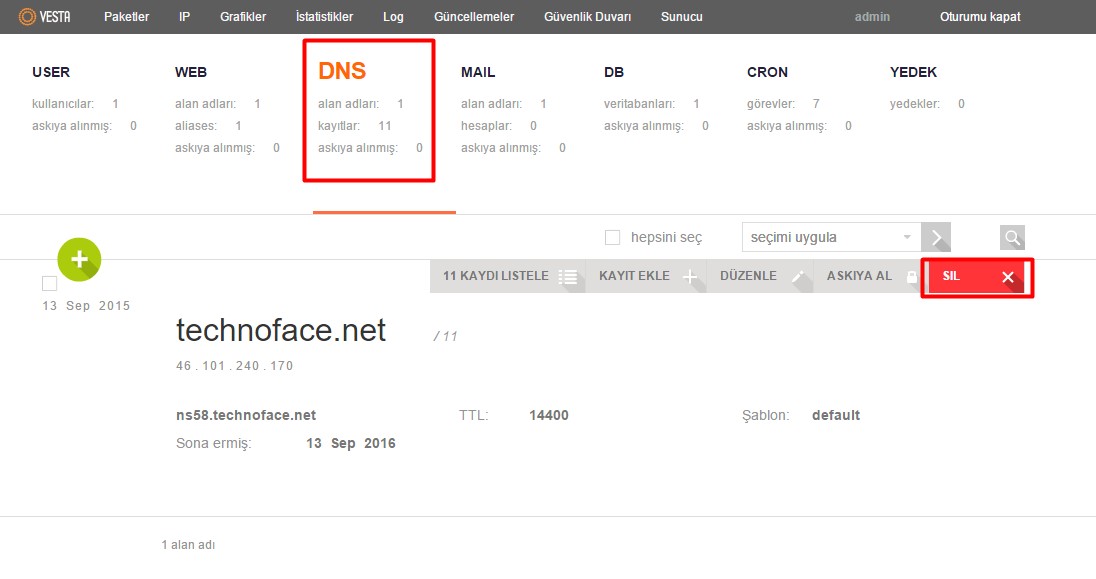The width and height of the screenshot is (1096, 579).
Task: Click the plus icon beside KAYIT EKLE
Action: (x=690, y=277)
